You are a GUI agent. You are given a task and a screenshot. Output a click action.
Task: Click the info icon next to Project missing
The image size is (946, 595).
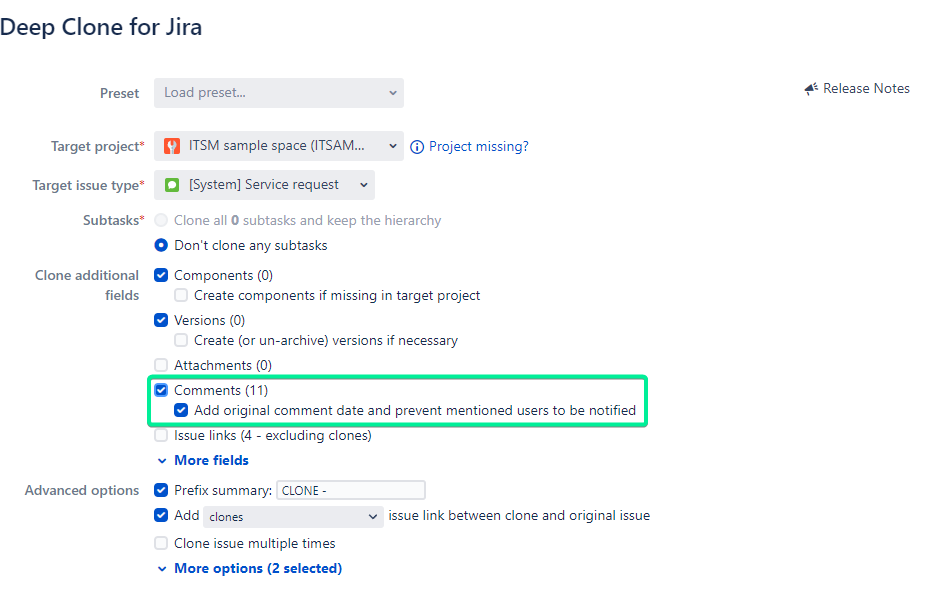click(x=416, y=146)
